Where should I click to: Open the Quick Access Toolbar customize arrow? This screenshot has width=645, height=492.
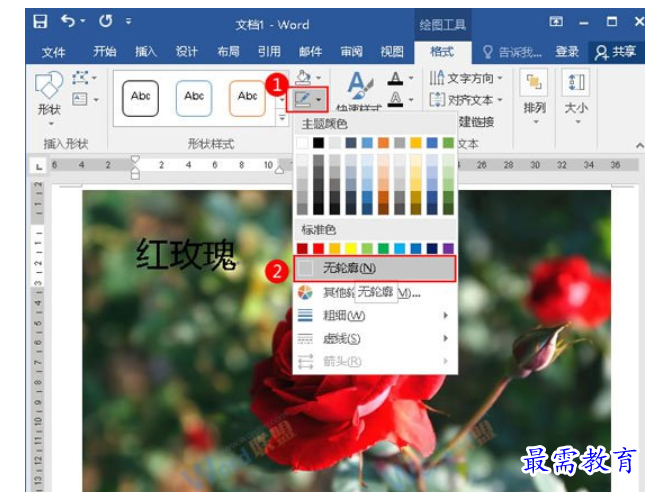[129, 21]
